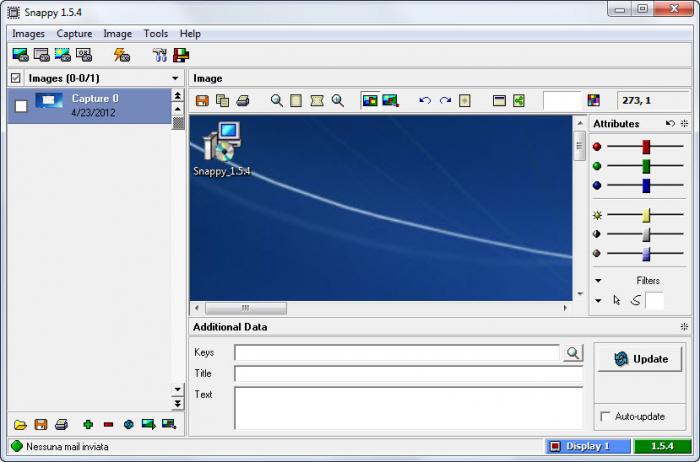Click the capture full screen icon in main toolbar
The image size is (700, 462).
click(21, 55)
